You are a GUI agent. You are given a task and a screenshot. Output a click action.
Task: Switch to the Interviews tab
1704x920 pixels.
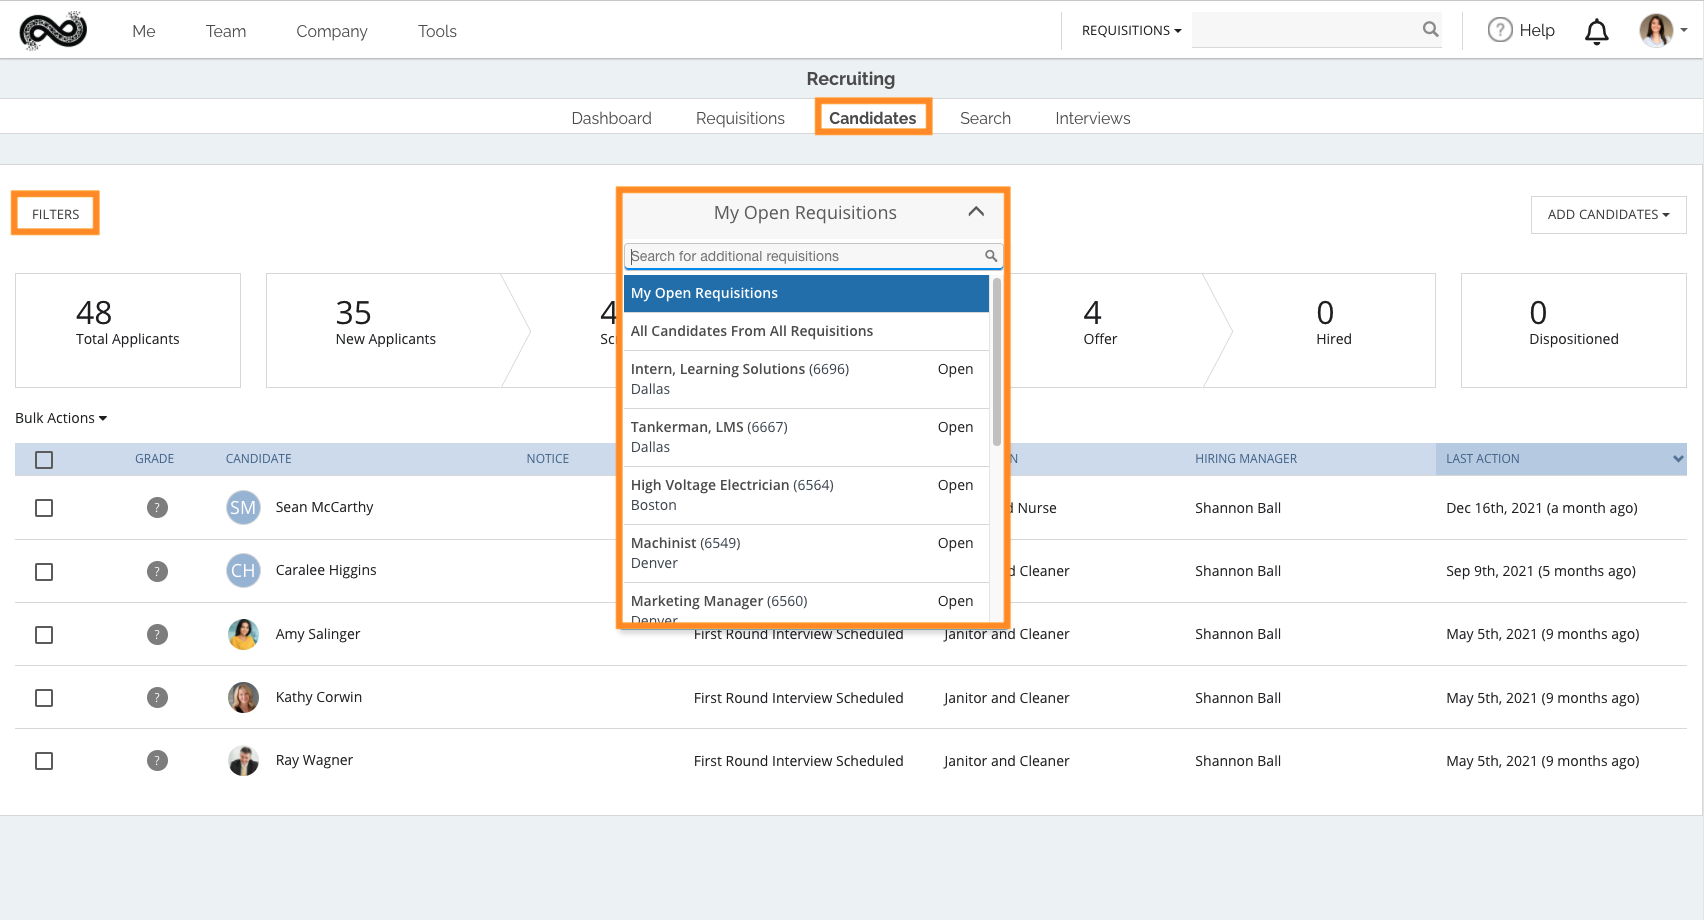click(x=1092, y=118)
